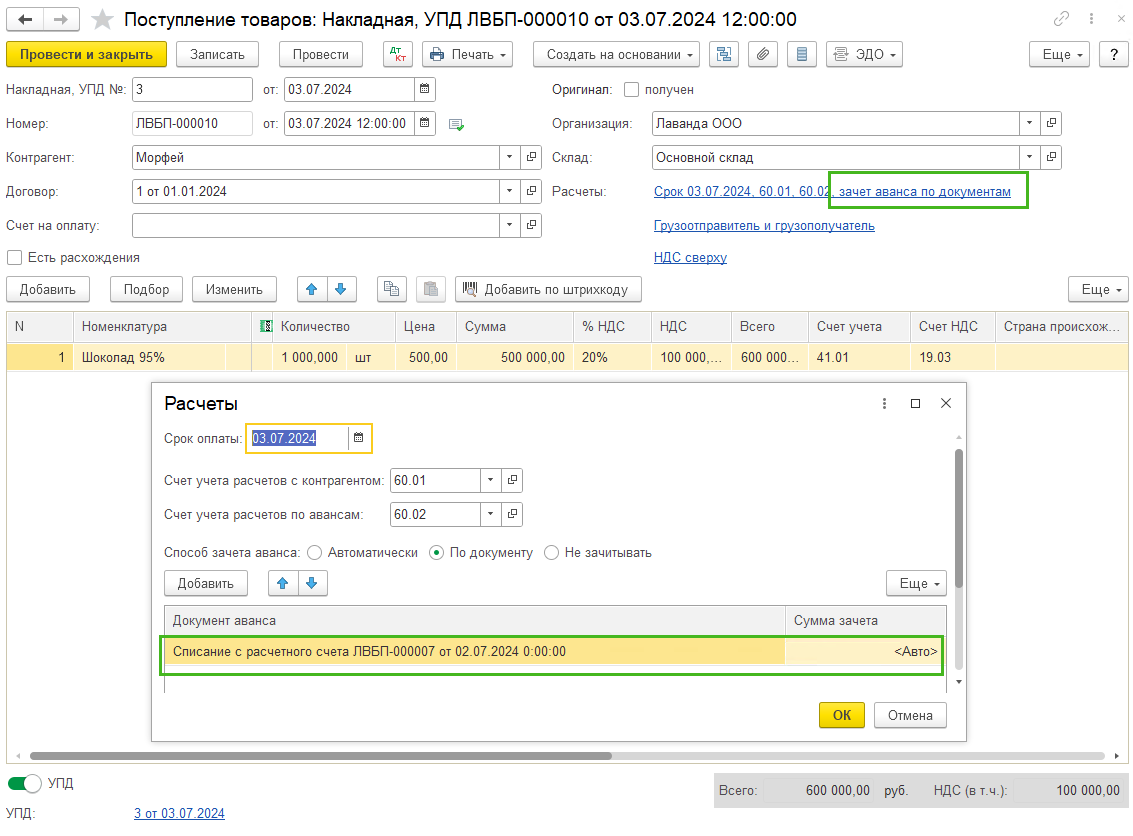This screenshot has height=836, width=1133.
Task: Click the horizontal scrollbar under goods table
Action: (321, 756)
